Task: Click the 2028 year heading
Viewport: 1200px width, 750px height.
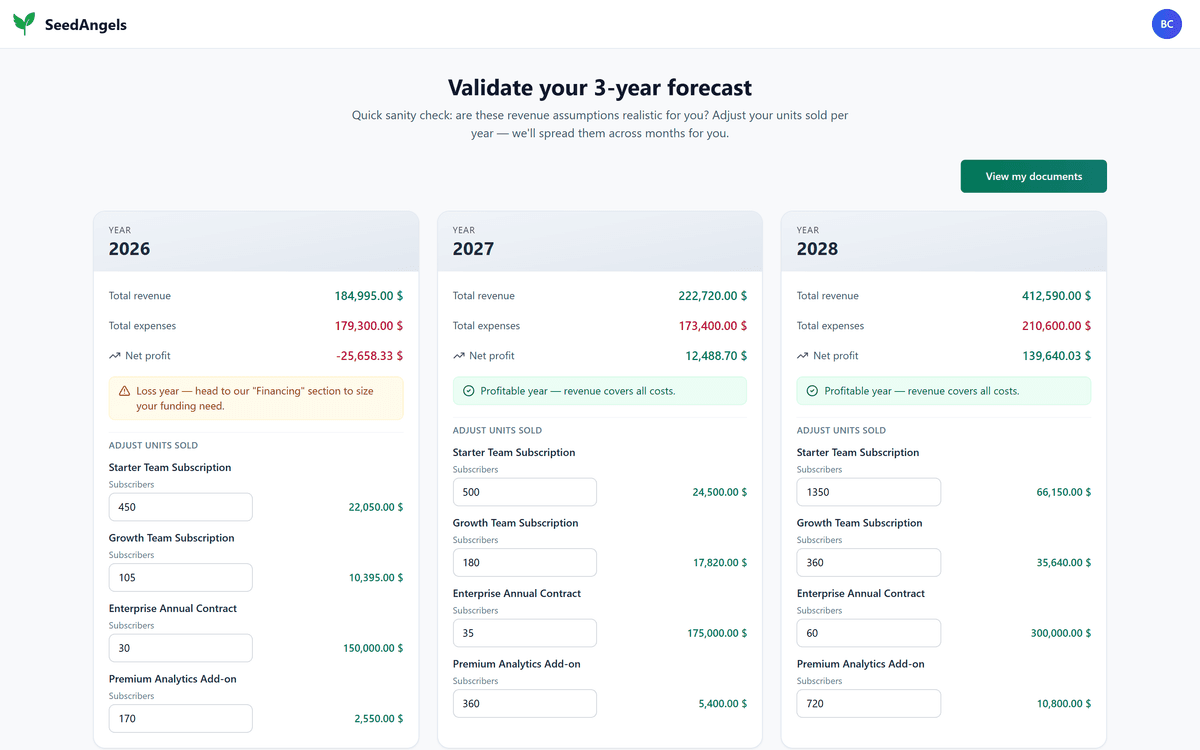Action: 818,249
